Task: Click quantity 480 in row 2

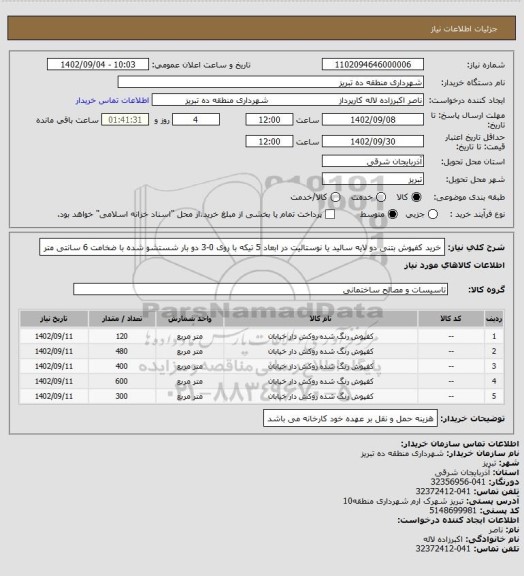Action: pyautogui.click(x=122, y=351)
